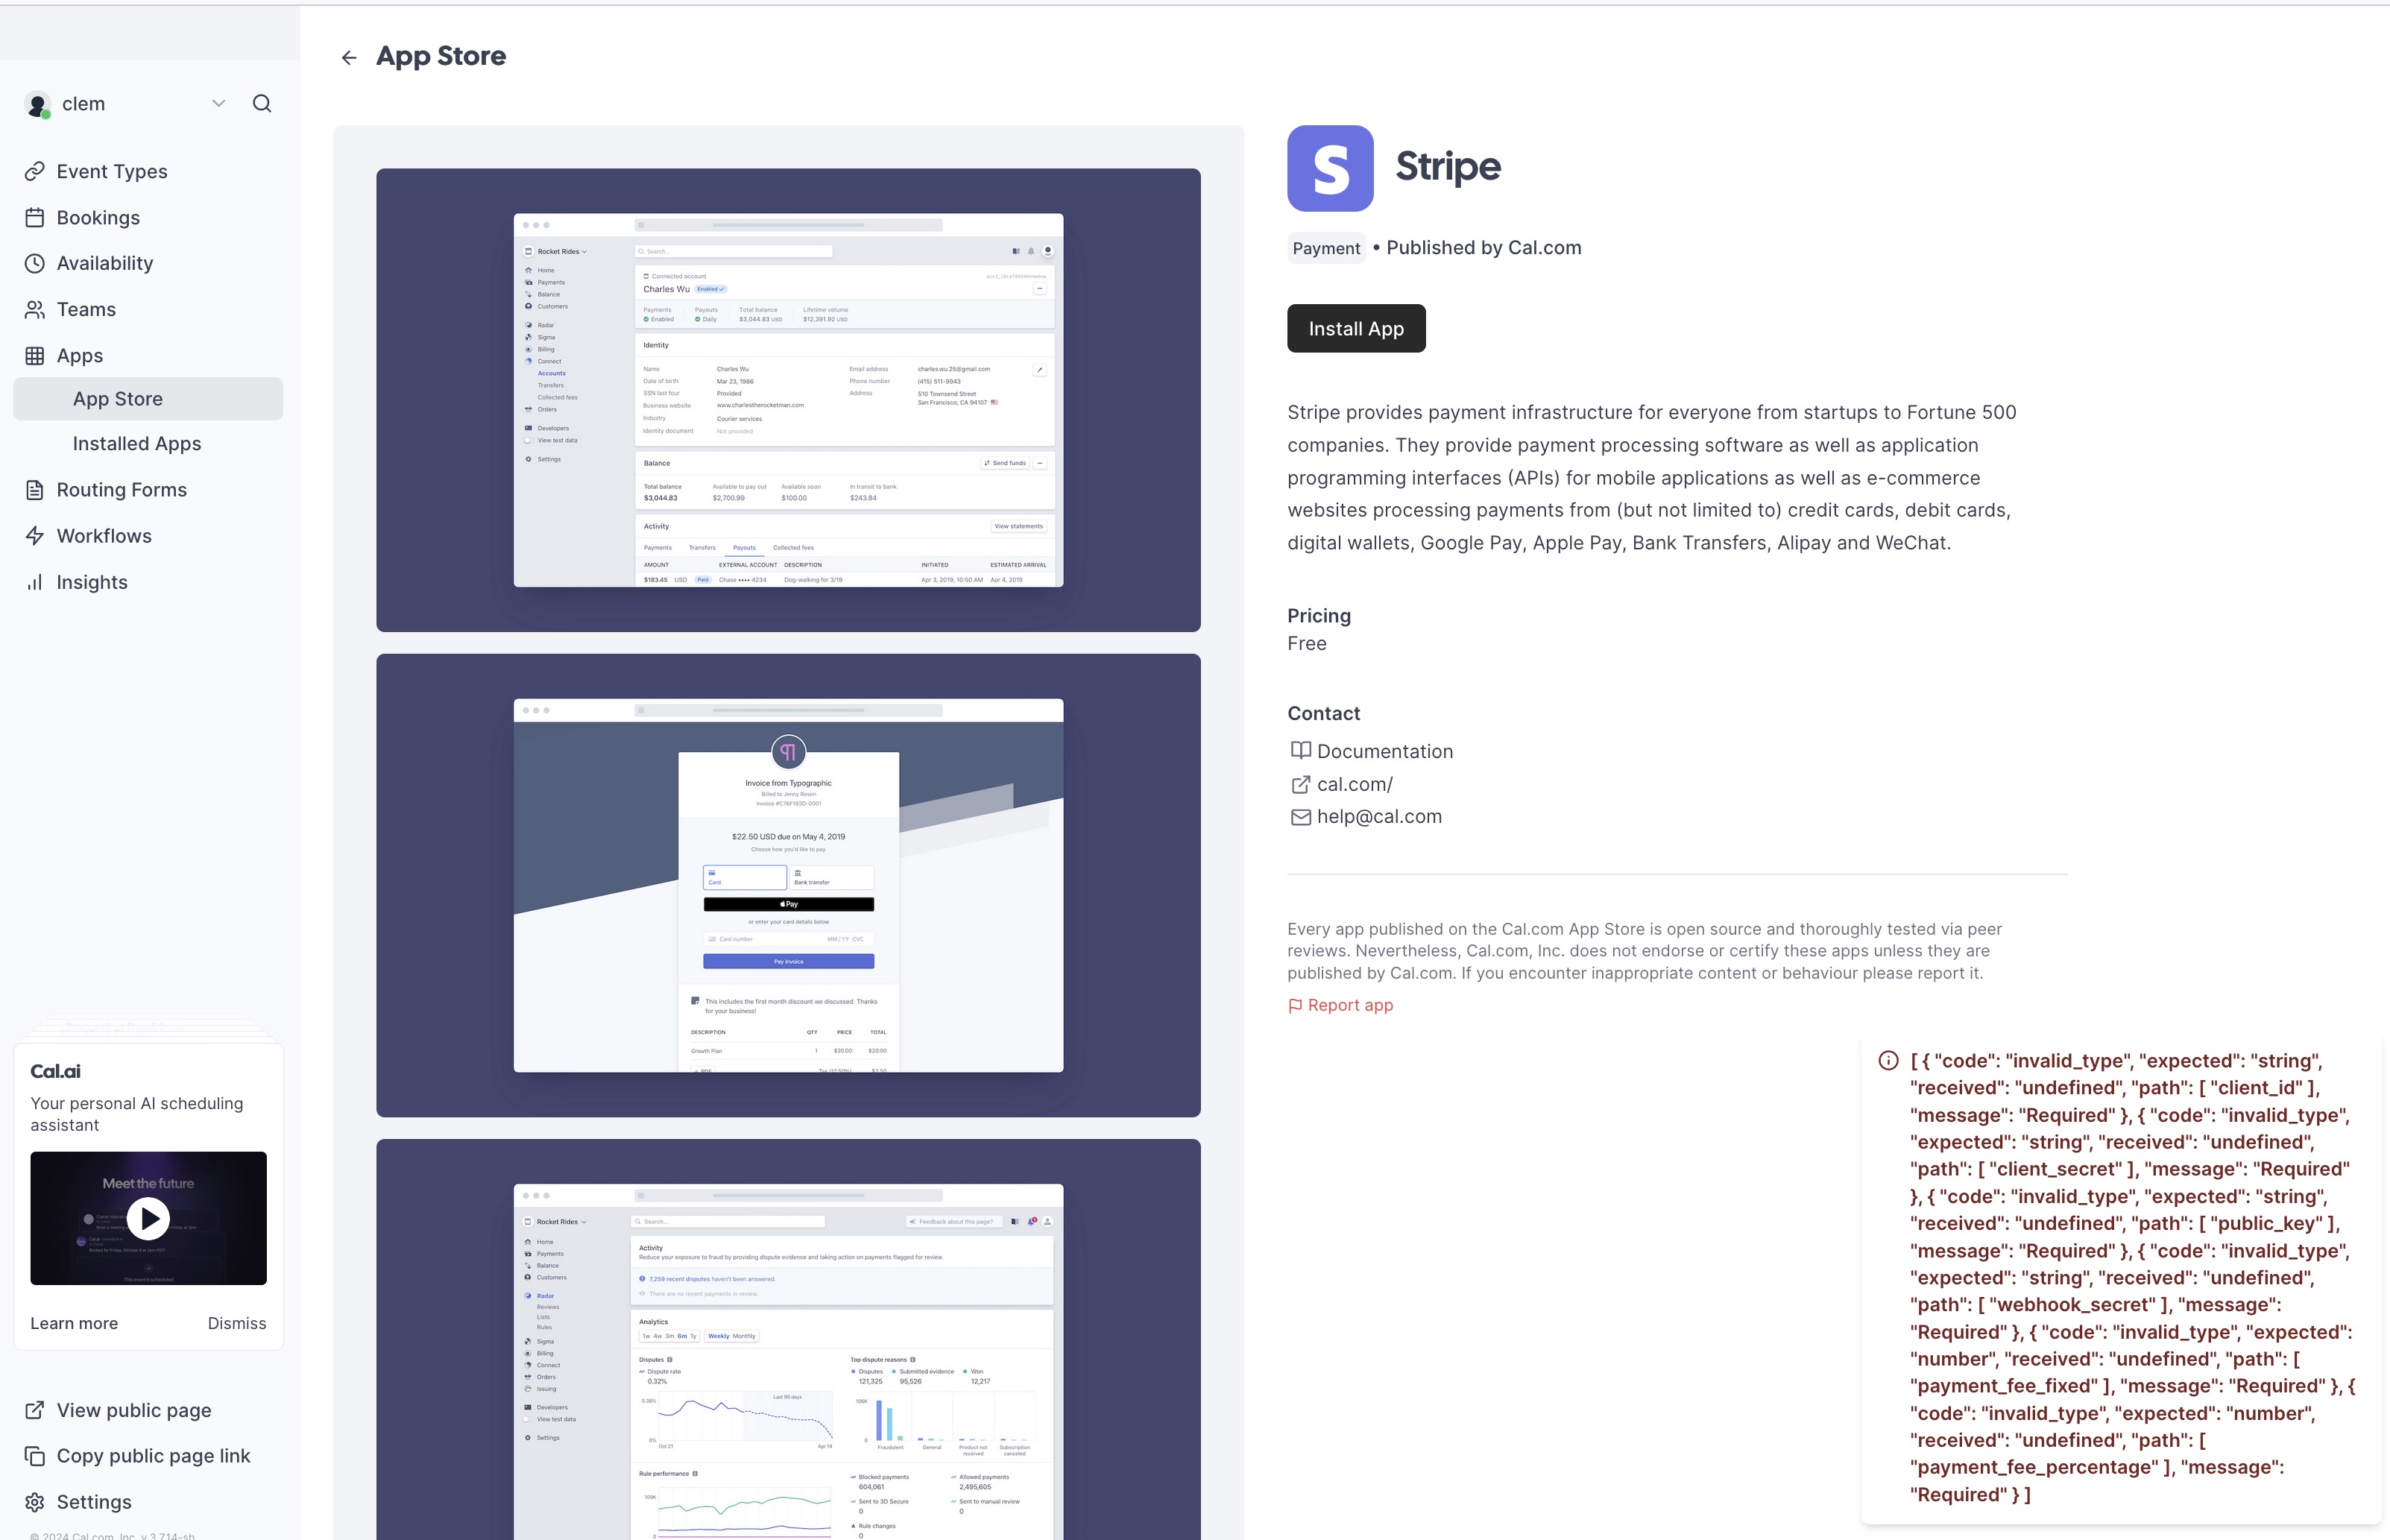This screenshot has width=2390, height=1540.
Task: Click the search icon in sidebar
Action: (262, 103)
